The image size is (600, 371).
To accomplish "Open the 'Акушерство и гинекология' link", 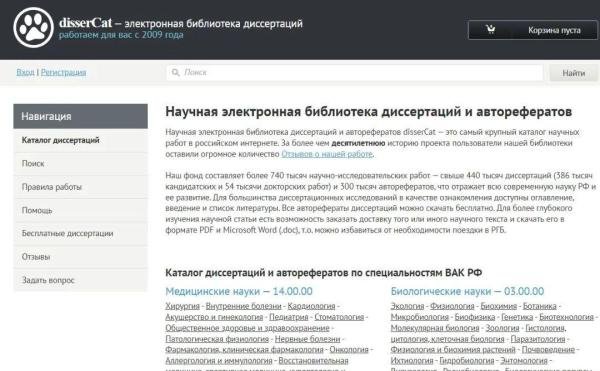I will [x=214, y=317].
